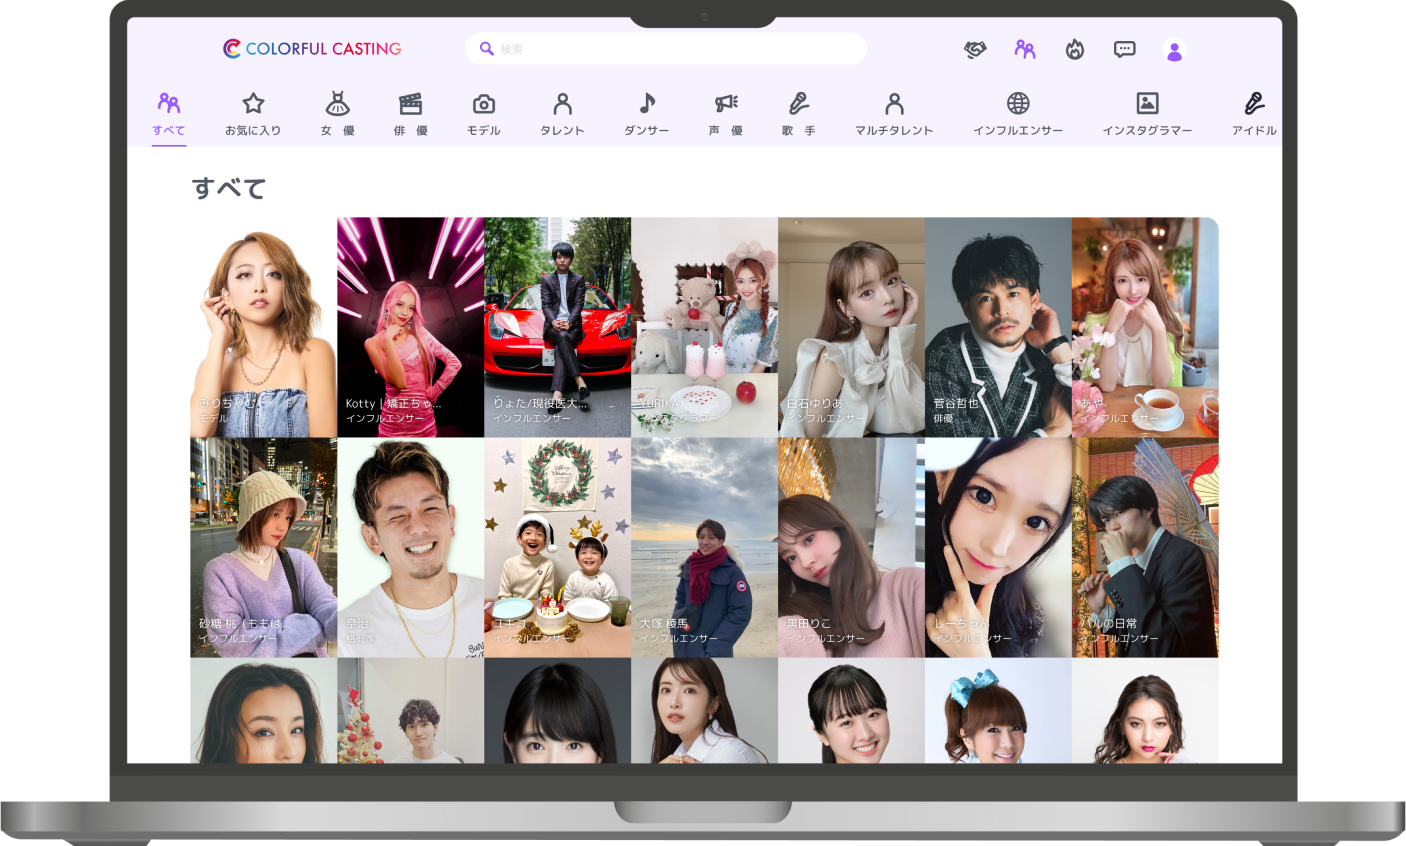Screen dimensions: 1406x846
Task: Switch to the タレント tab
Action: pyautogui.click(x=562, y=115)
